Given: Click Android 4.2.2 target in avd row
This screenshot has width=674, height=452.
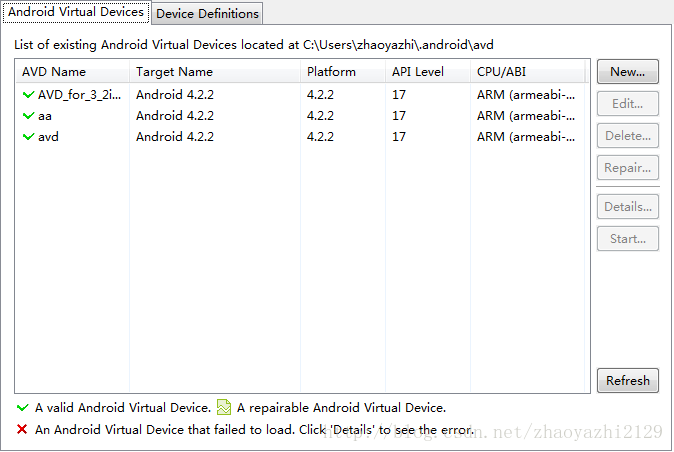Looking at the screenshot, I should pos(175,137).
